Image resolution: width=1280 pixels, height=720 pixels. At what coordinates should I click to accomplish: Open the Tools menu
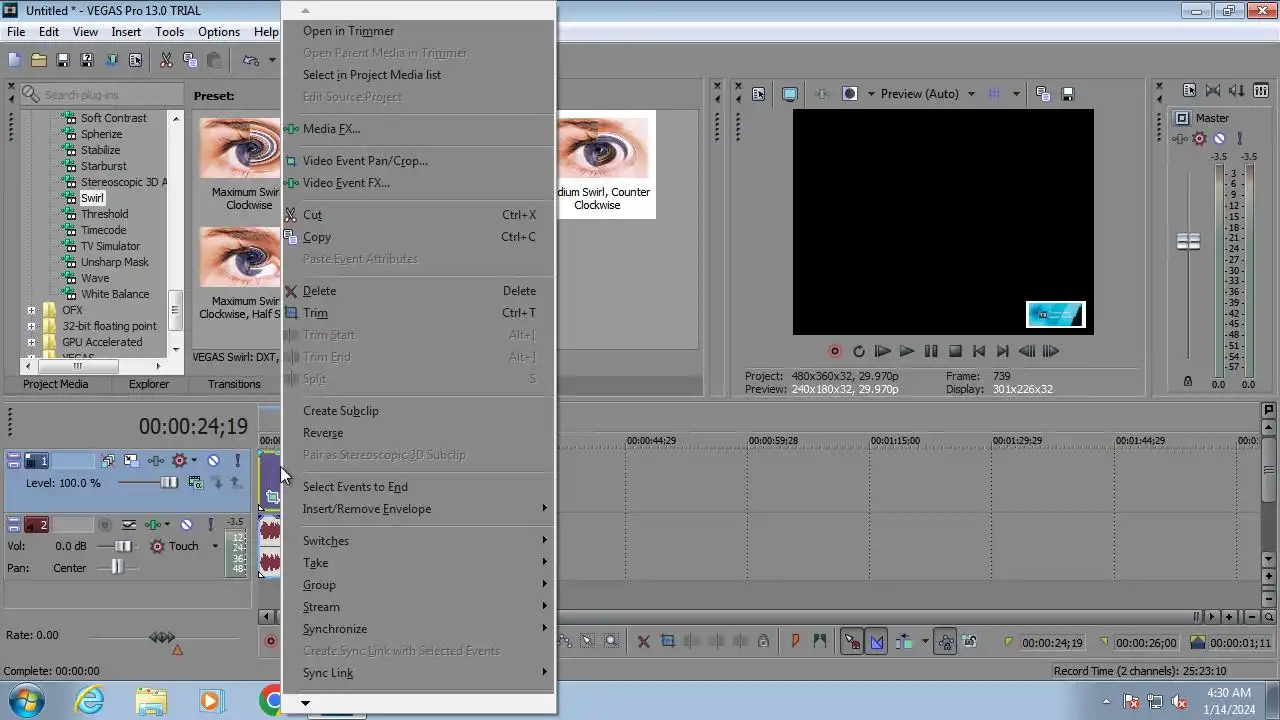tap(169, 32)
